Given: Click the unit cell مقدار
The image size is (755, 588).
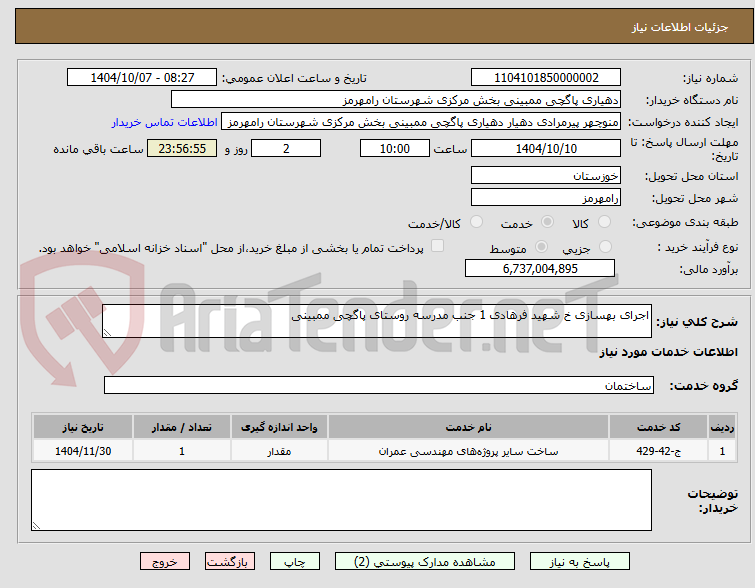Looking at the screenshot, I should (279, 451).
